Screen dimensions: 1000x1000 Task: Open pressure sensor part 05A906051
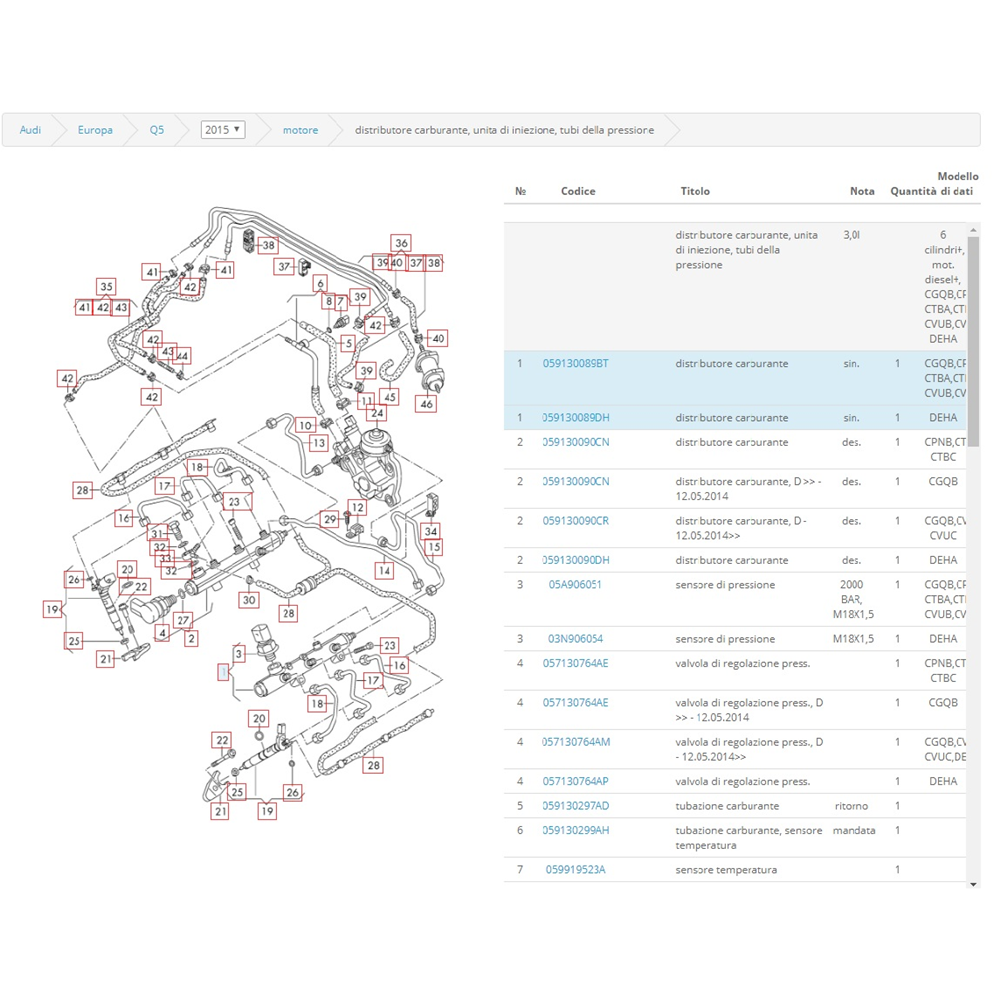[x=575, y=585]
